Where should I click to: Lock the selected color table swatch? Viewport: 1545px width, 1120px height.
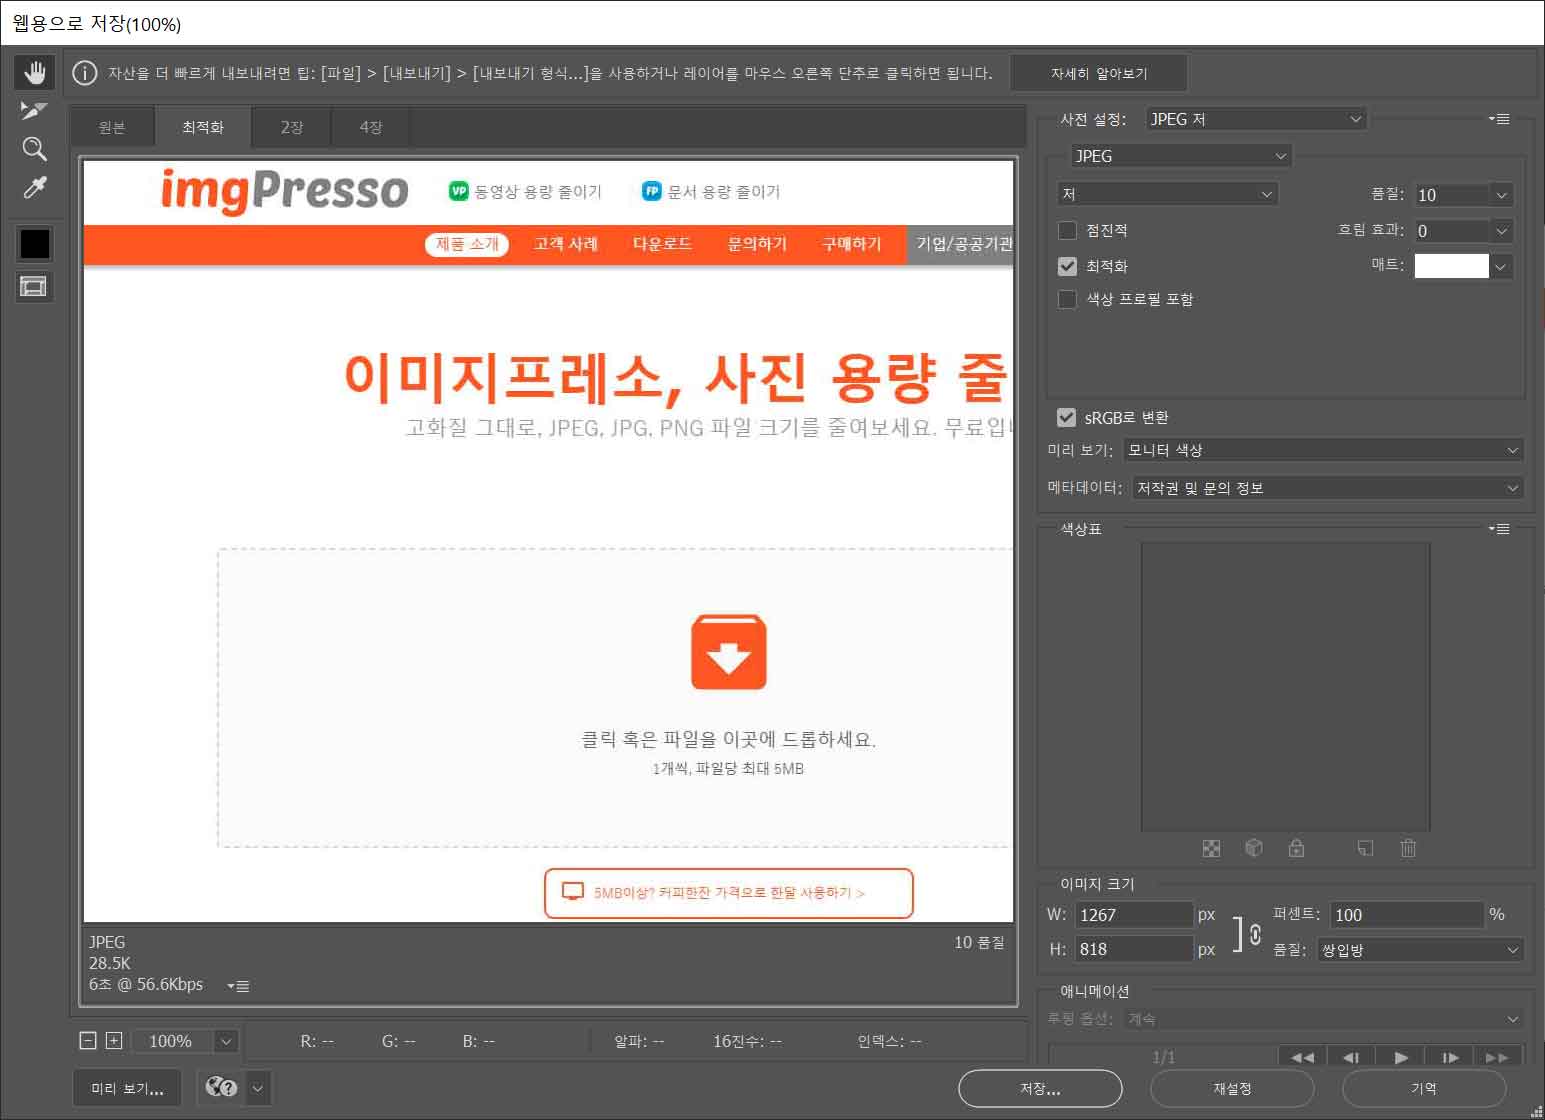(x=1296, y=848)
